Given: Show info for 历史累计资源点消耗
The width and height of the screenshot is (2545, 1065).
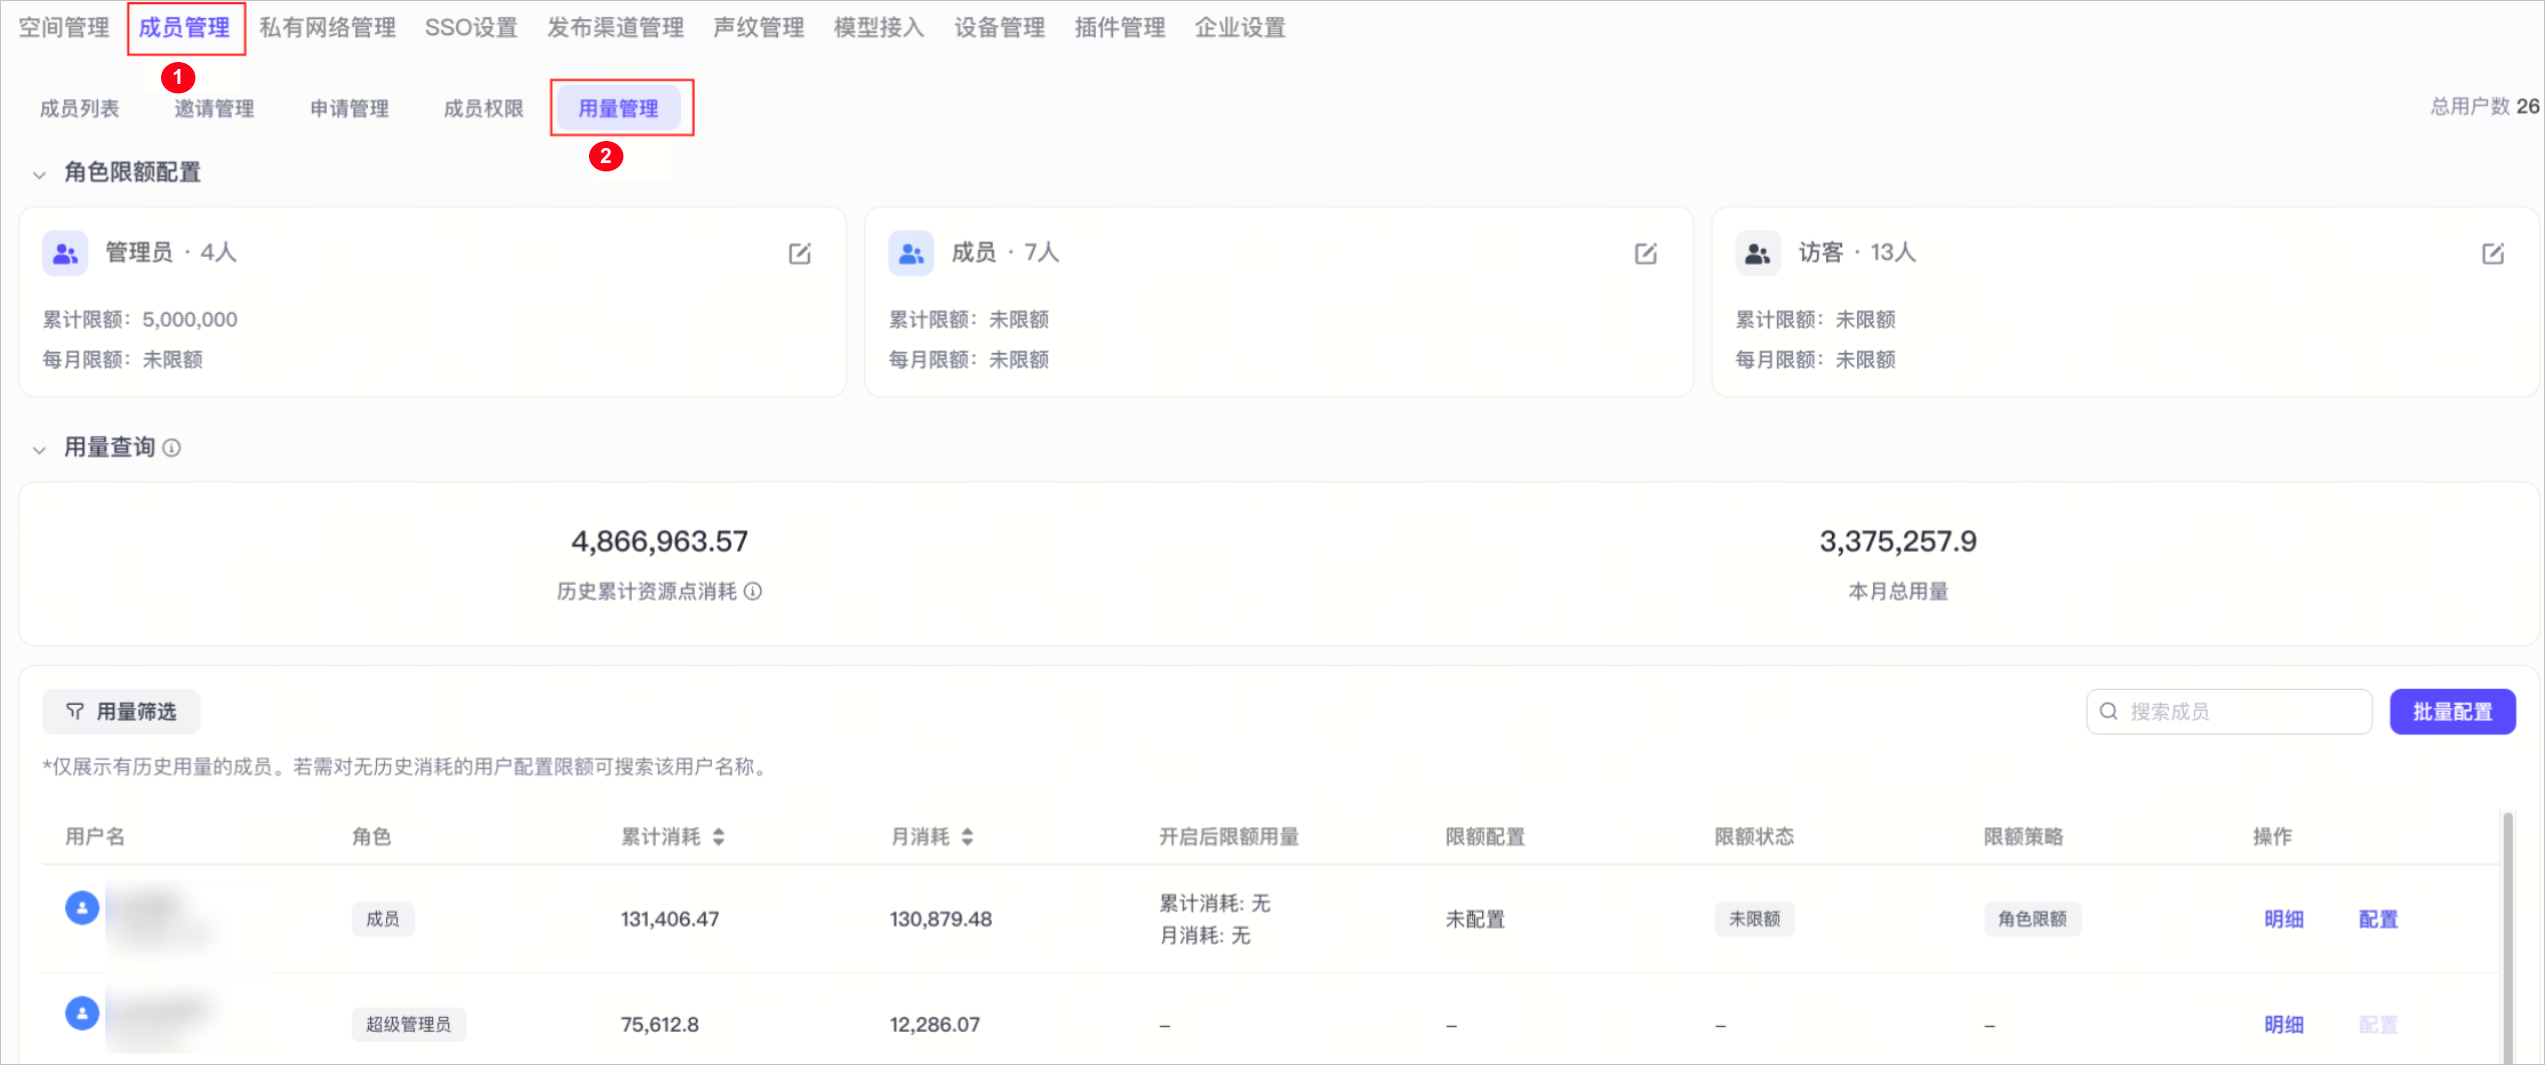Looking at the screenshot, I should coord(753,591).
